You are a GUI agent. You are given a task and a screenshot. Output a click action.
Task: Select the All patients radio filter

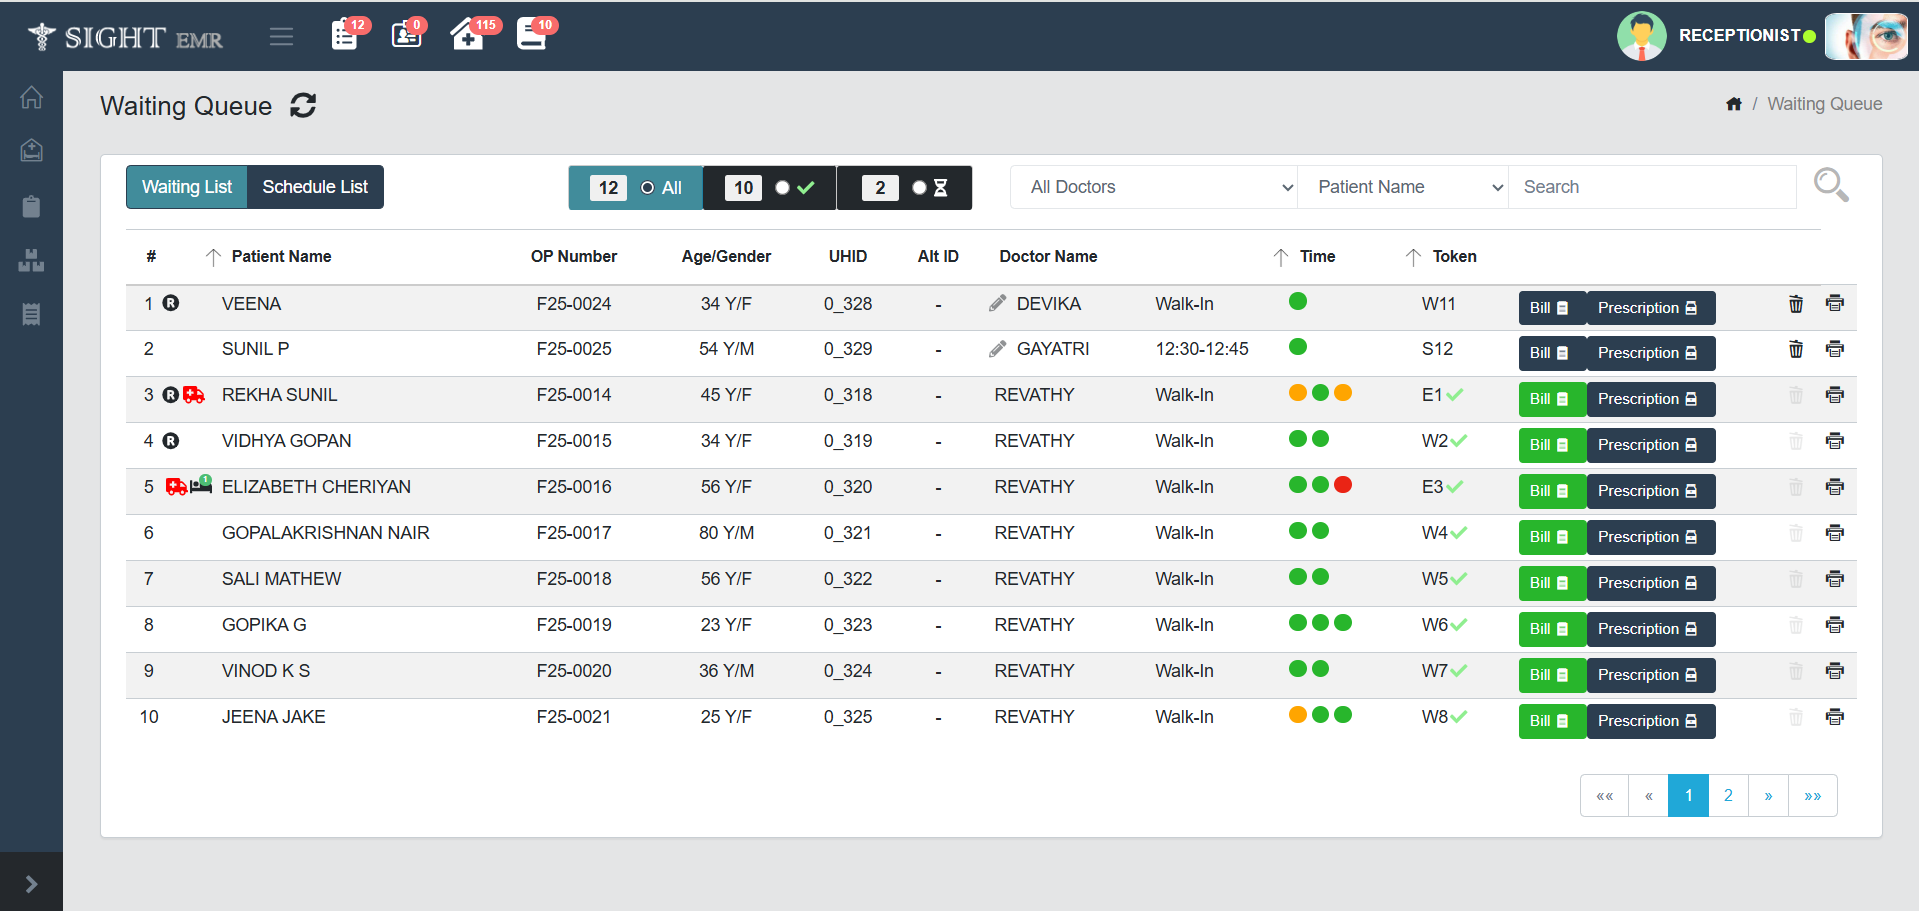pyautogui.click(x=648, y=188)
